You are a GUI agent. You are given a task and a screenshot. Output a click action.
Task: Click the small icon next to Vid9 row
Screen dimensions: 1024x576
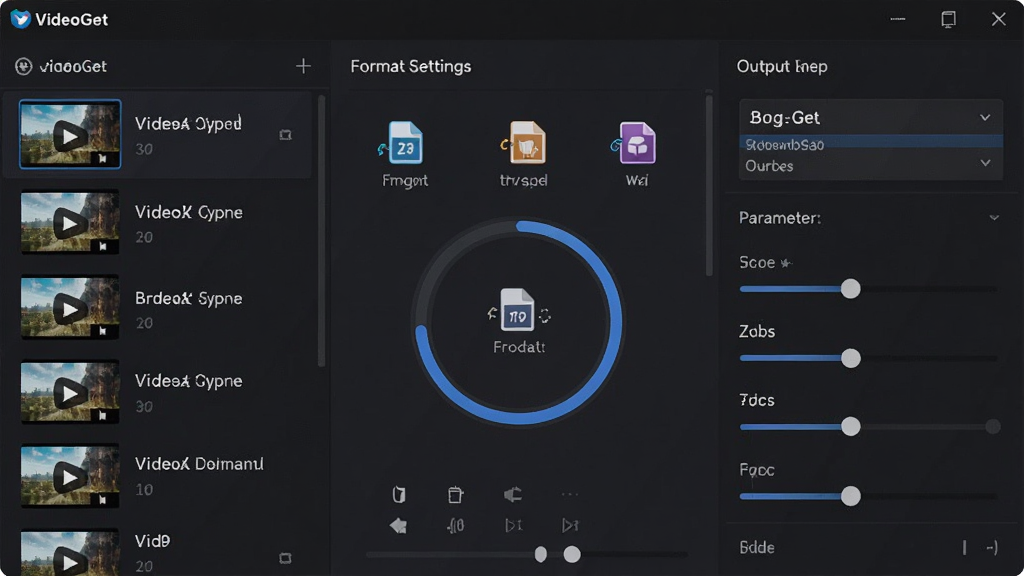point(285,558)
